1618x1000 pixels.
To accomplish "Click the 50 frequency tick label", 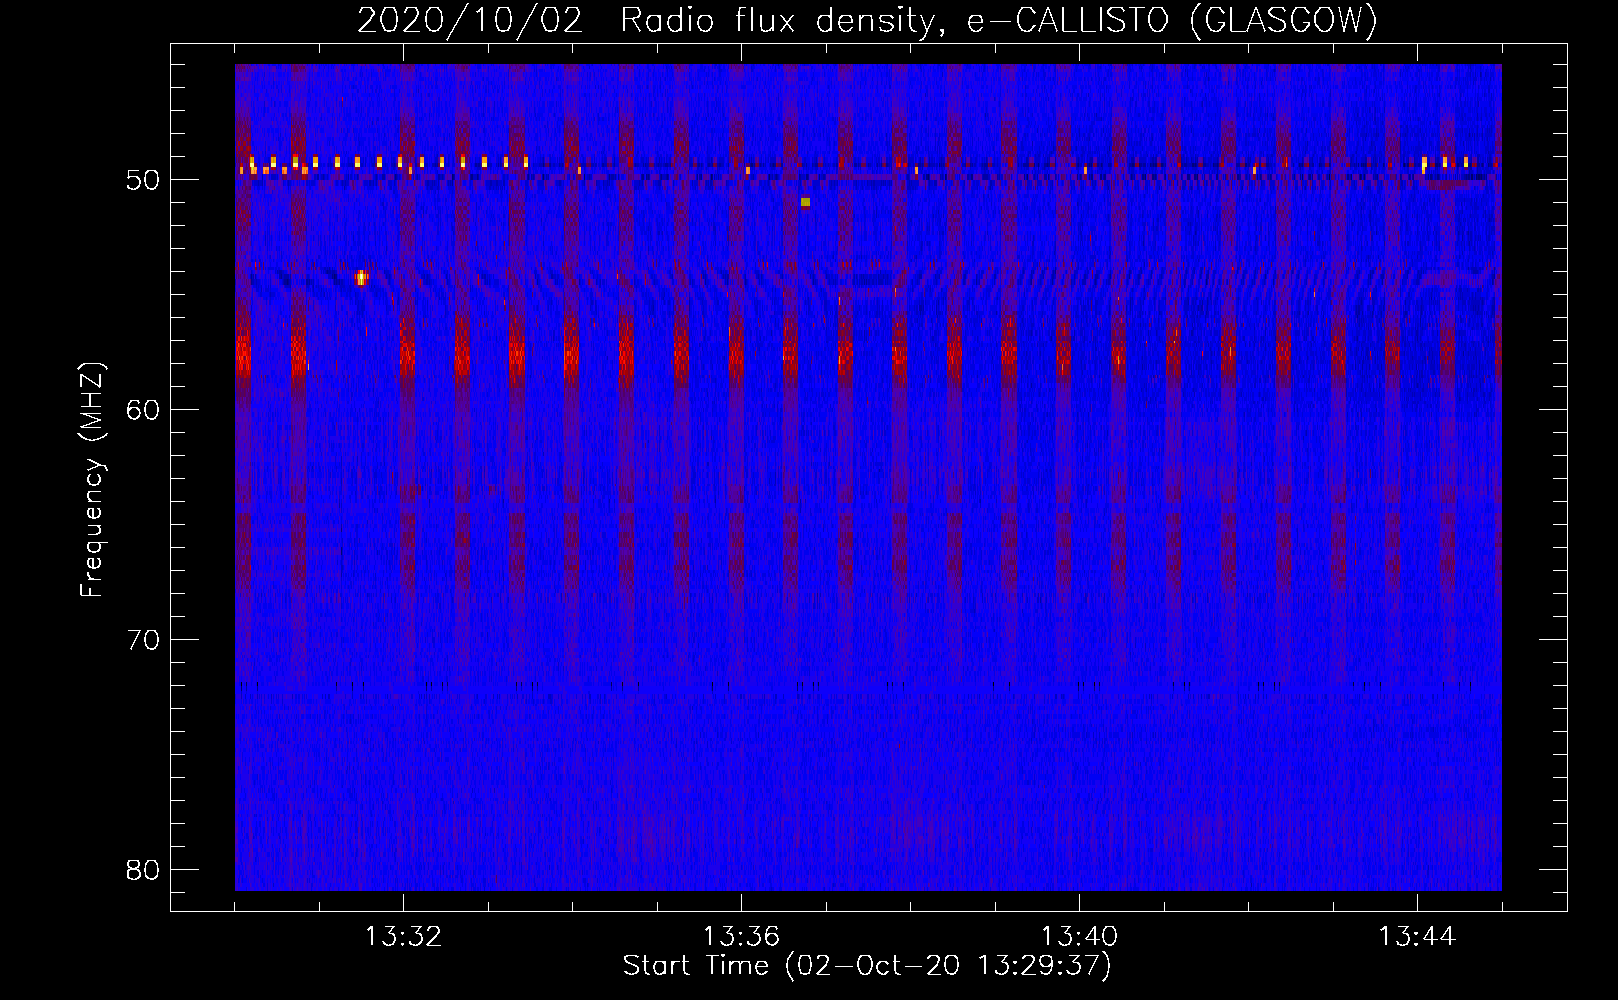I will point(144,180).
